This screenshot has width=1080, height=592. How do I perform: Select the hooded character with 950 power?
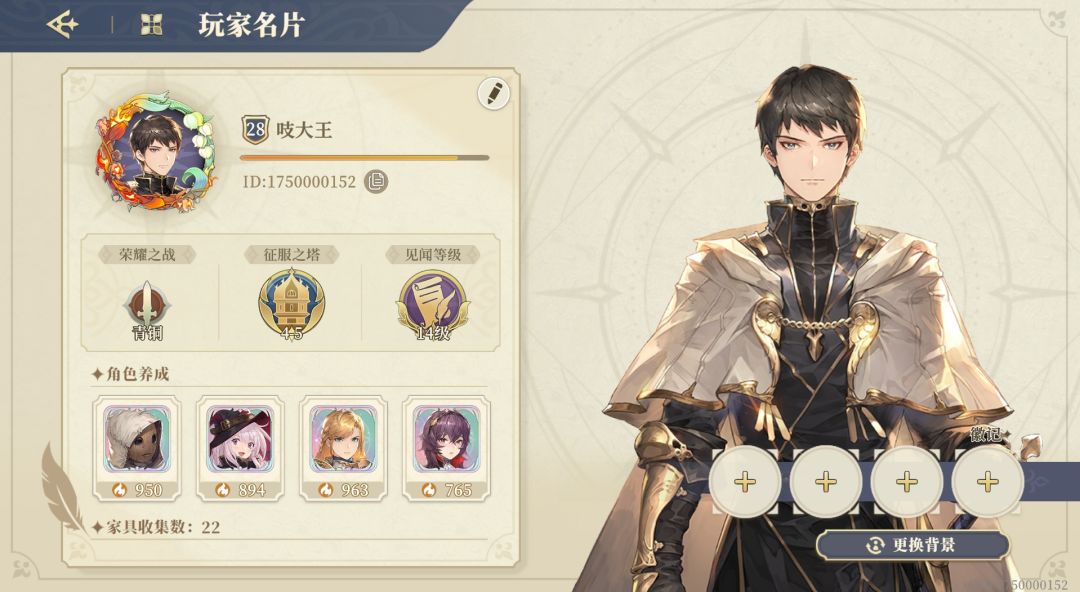pos(137,448)
